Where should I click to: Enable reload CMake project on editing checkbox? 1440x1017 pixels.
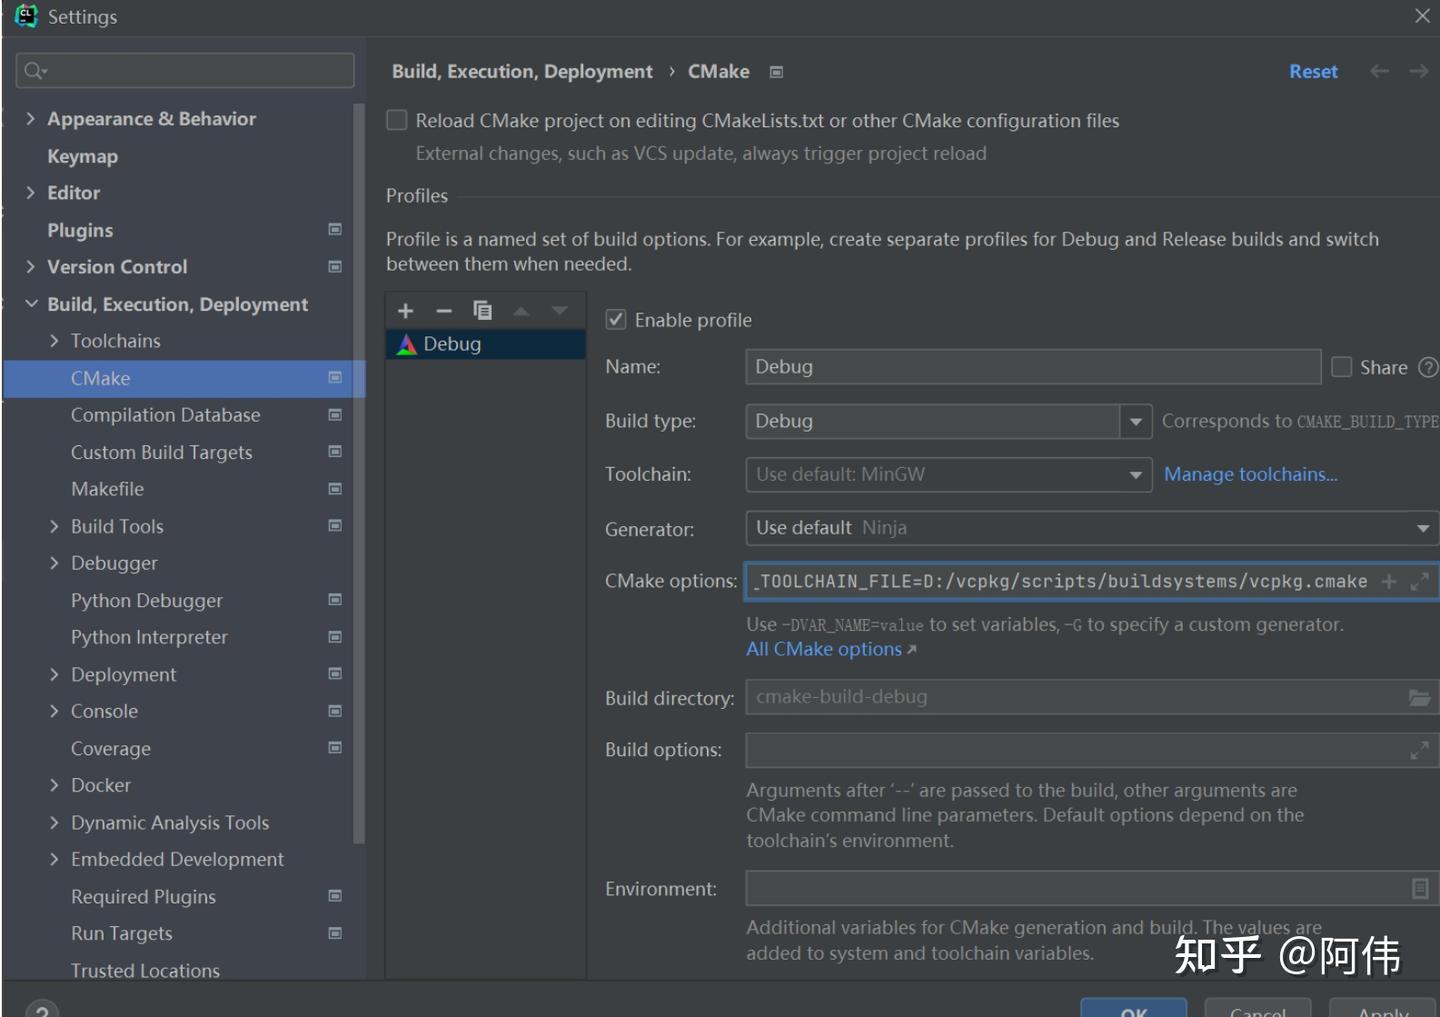click(x=397, y=121)
